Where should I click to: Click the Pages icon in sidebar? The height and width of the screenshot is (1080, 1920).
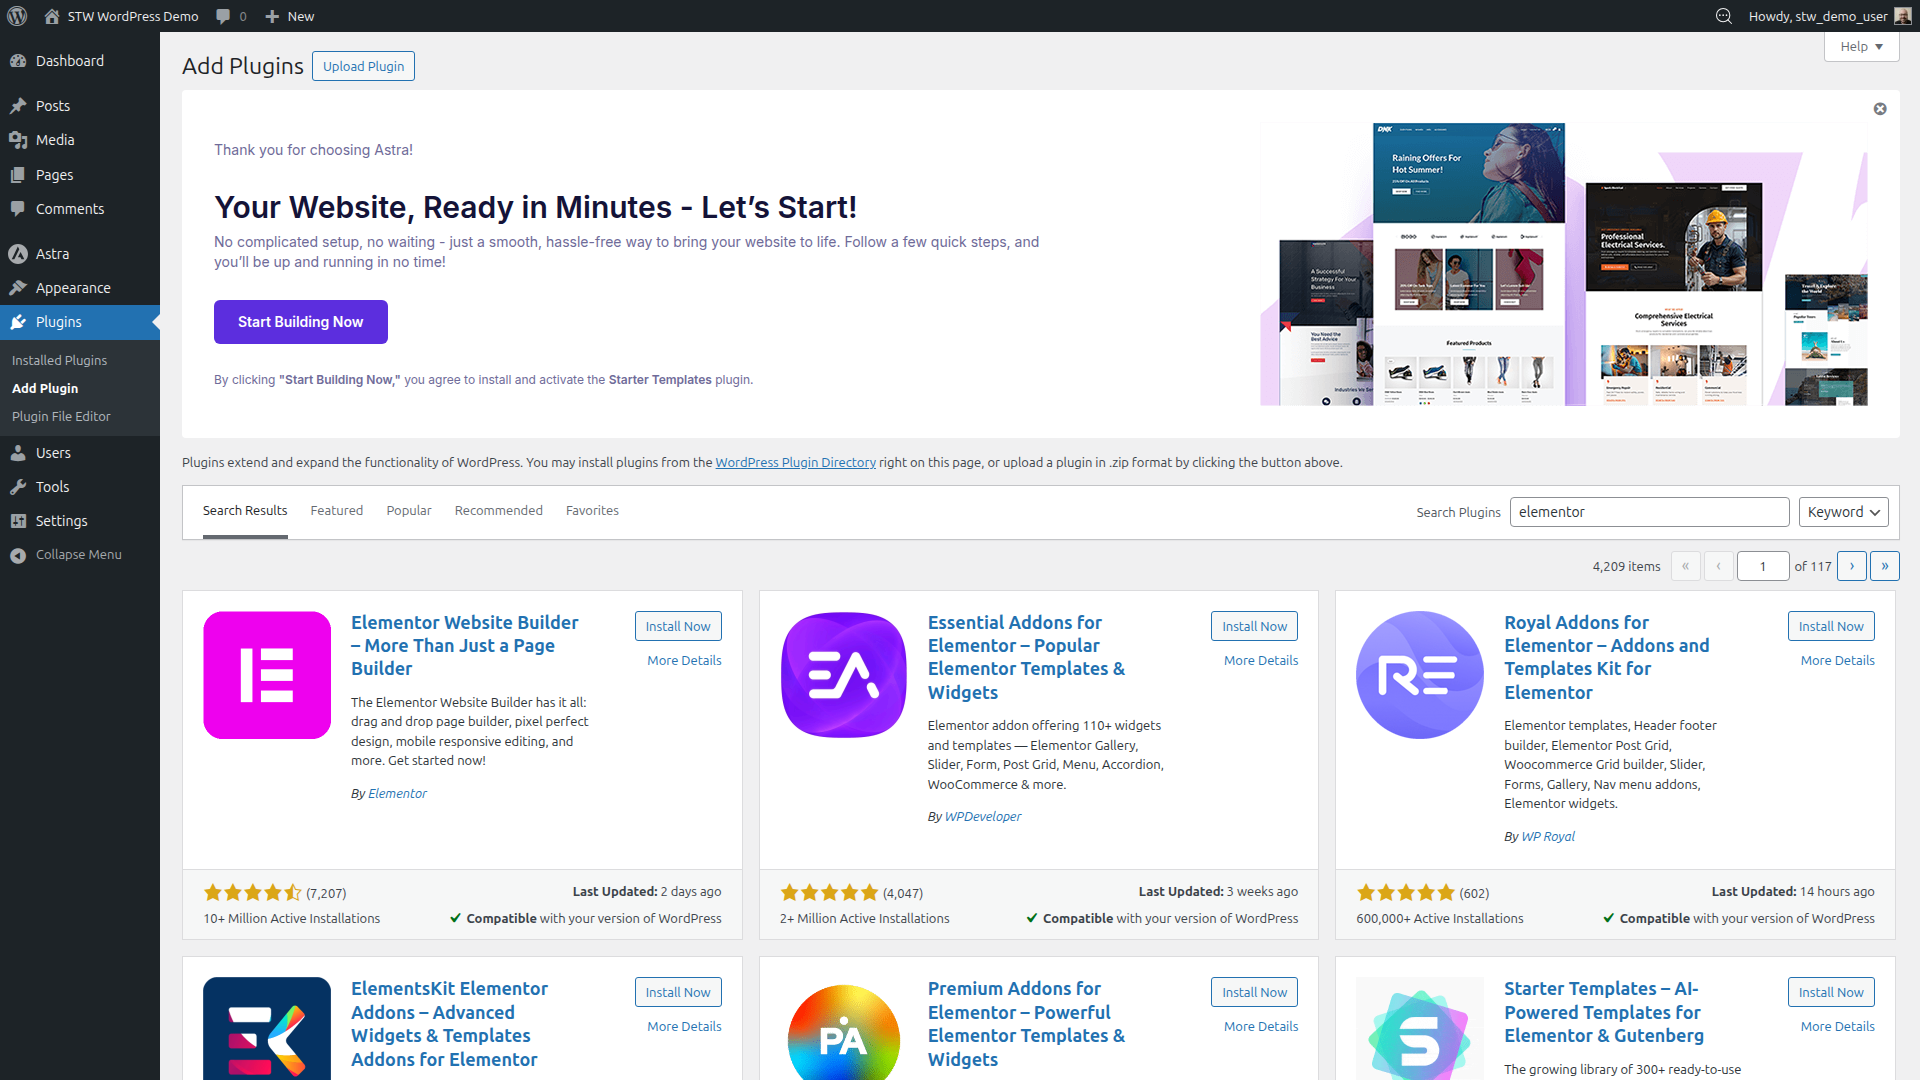click(x=18, y=175)
